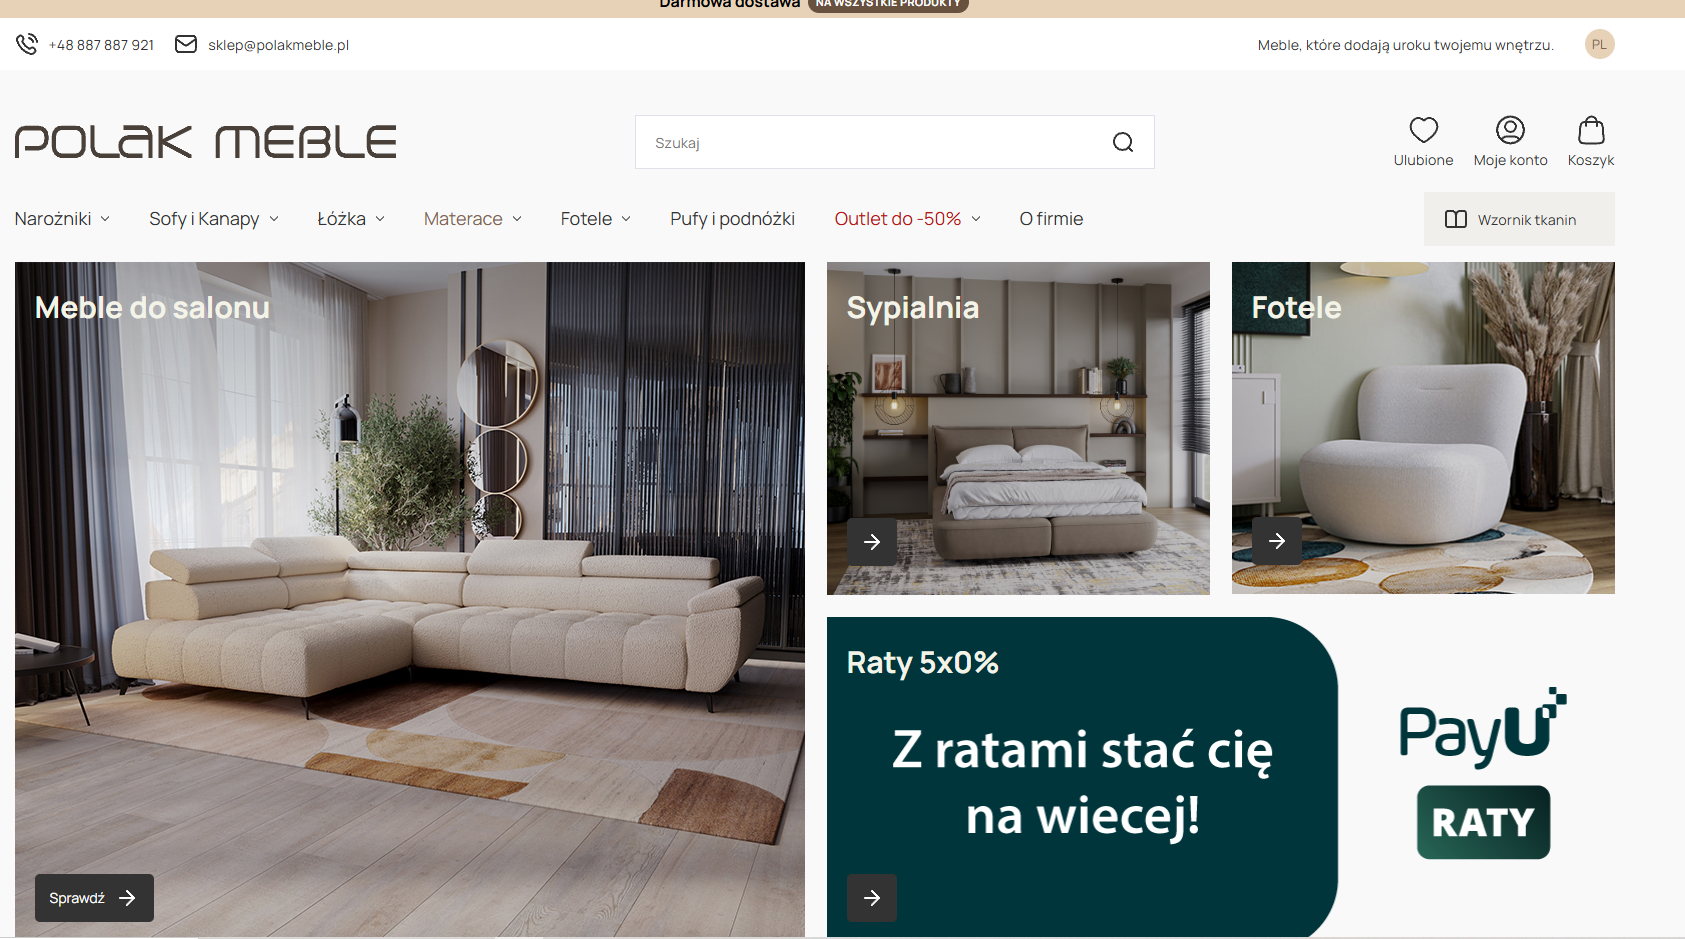
Task: Go to O firmie page
Action: coord(1051,219)
